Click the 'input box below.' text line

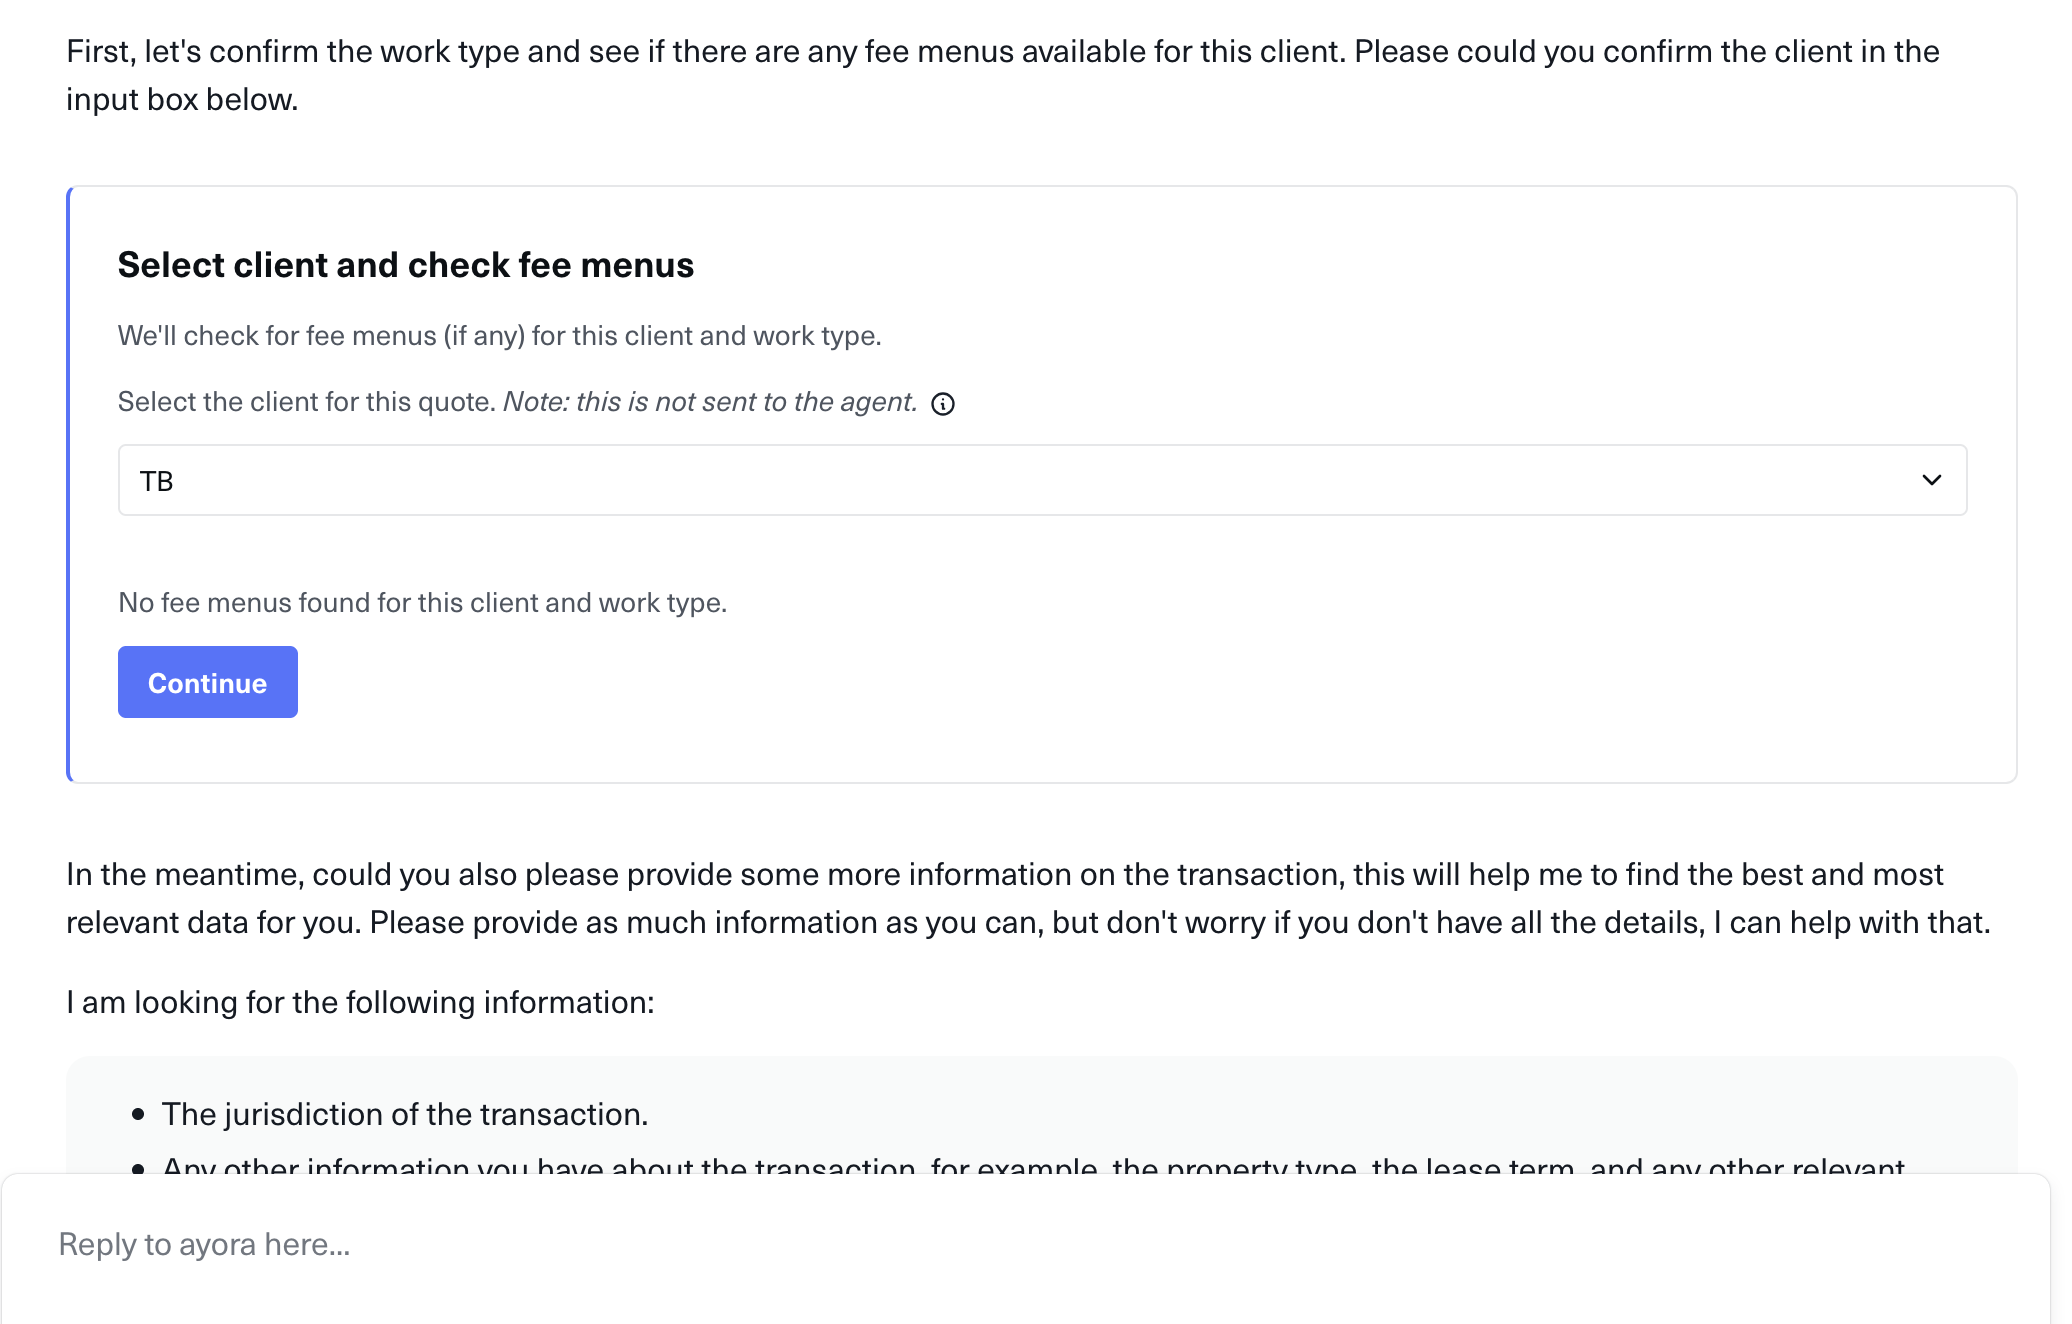pyautogui.click(x=182, y=100)
